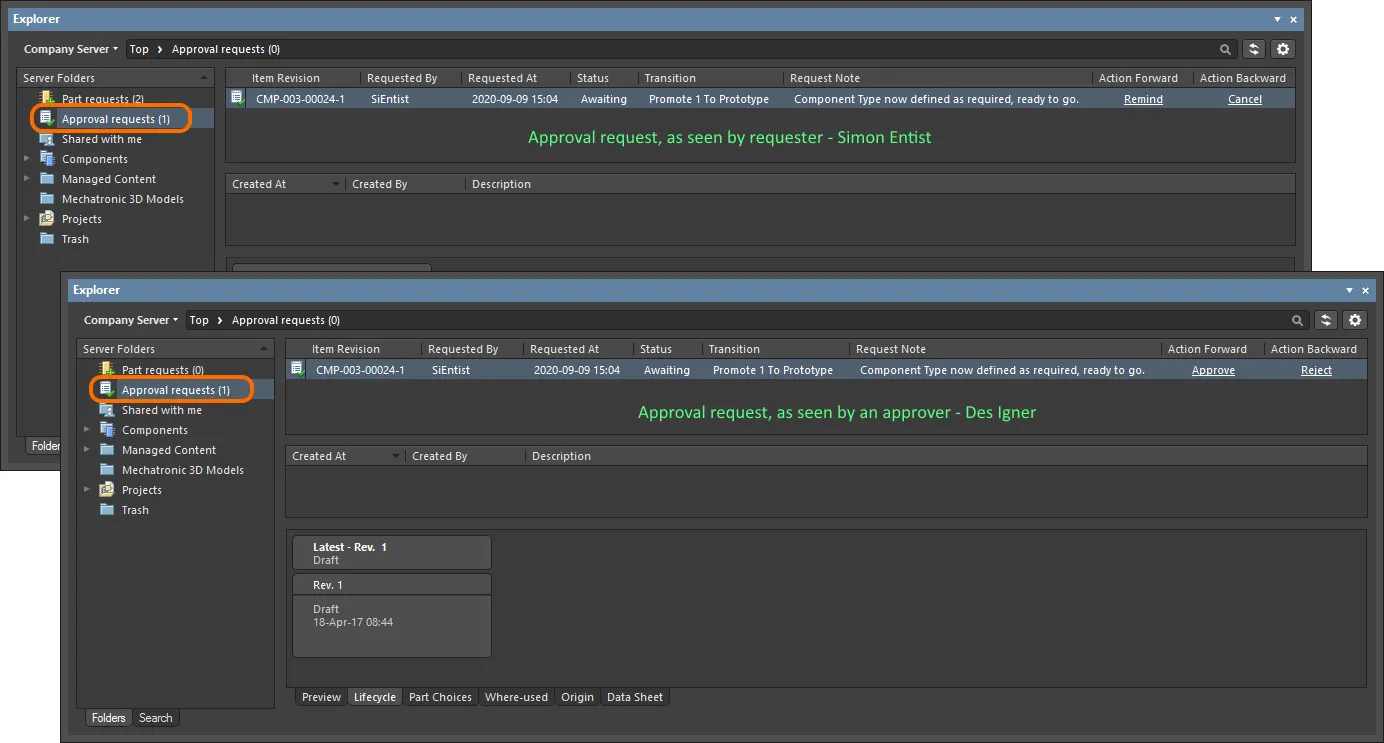Select Mechatronic 3D Models in front folder tree

[183, 470]
